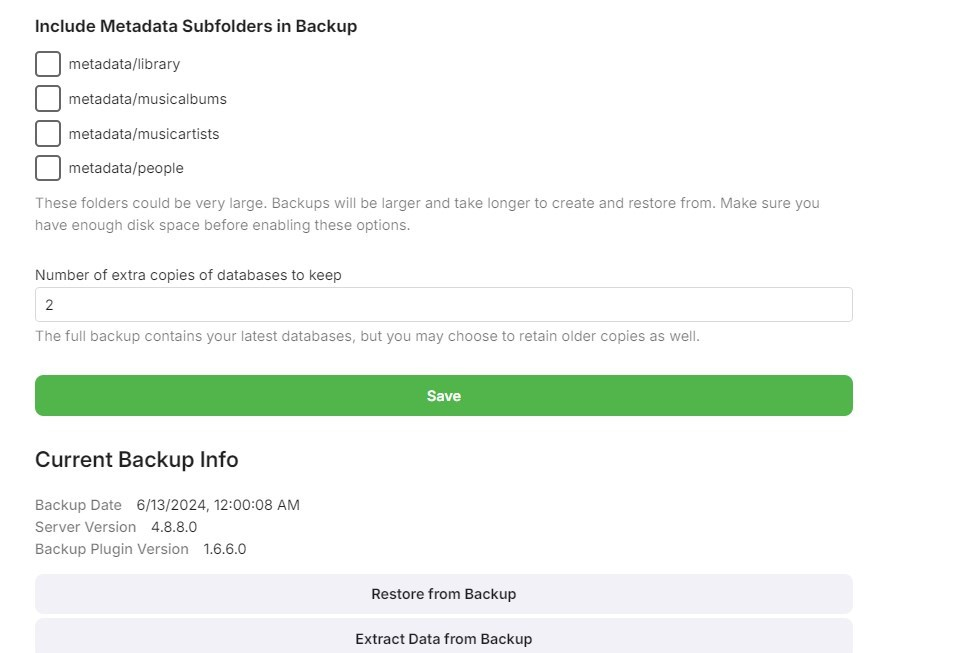
Task: Click the Backup Date value 6/13/2024
Action: click(218, 505)
